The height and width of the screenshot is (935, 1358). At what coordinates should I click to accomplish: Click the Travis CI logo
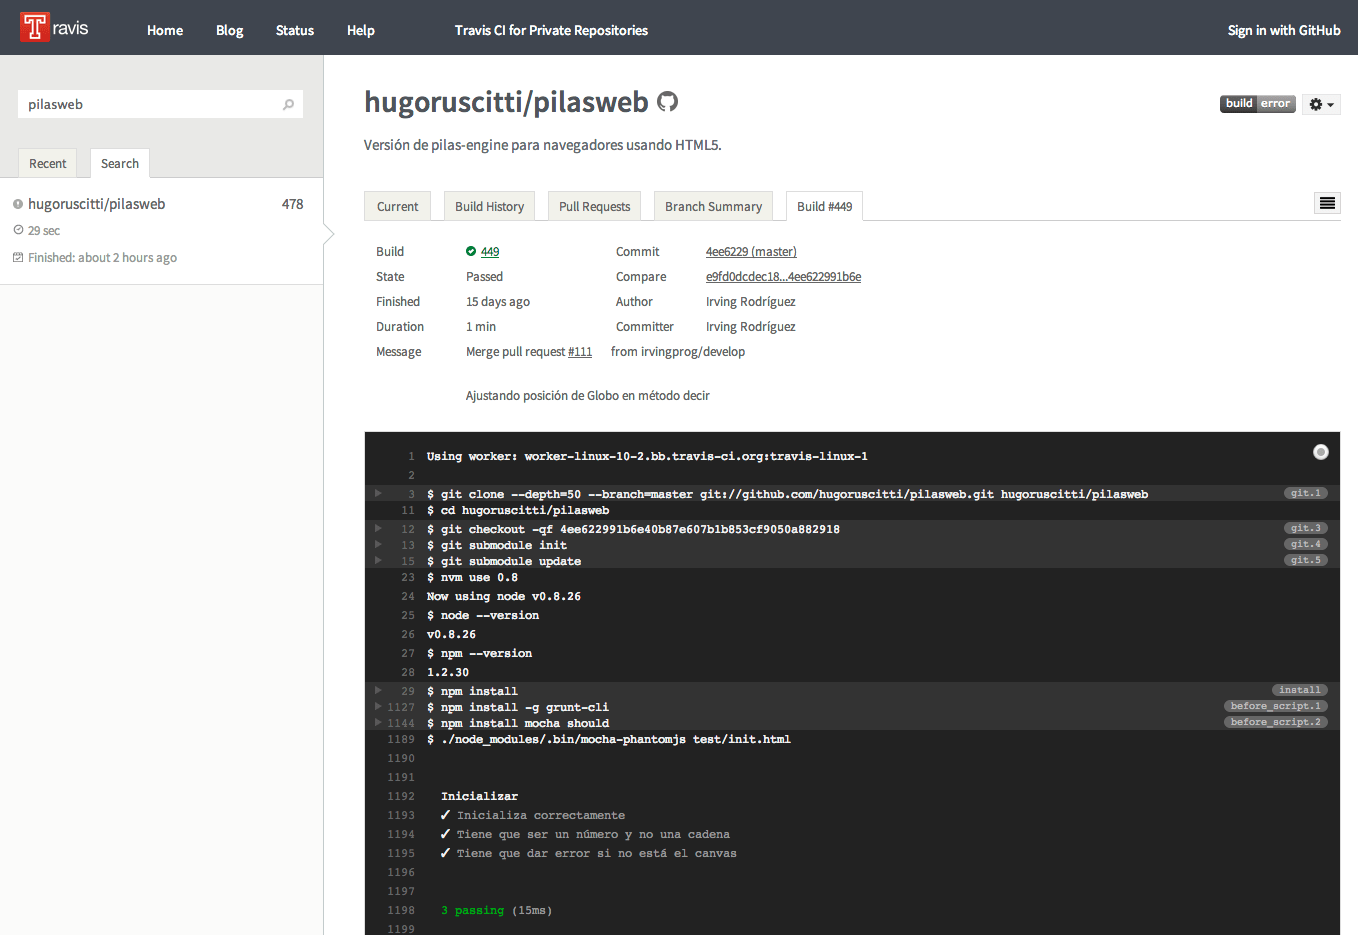54,27
